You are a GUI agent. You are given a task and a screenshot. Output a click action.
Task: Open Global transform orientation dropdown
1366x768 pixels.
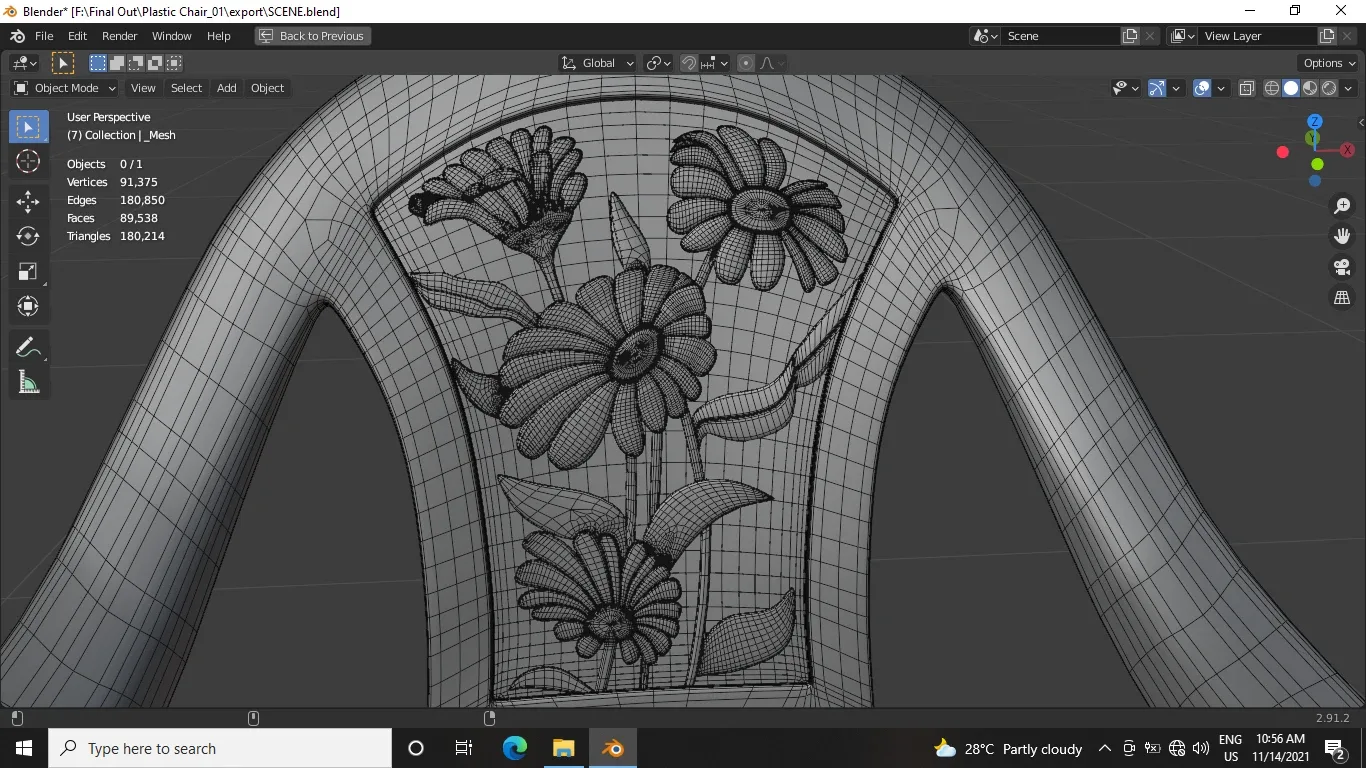(598, 63)
